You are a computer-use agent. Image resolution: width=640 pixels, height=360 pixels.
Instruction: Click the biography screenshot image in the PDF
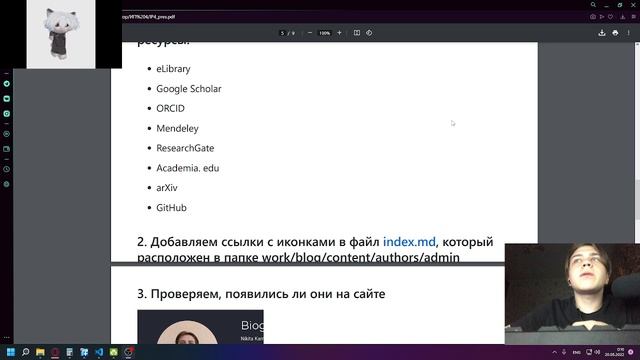click(200, 327)
